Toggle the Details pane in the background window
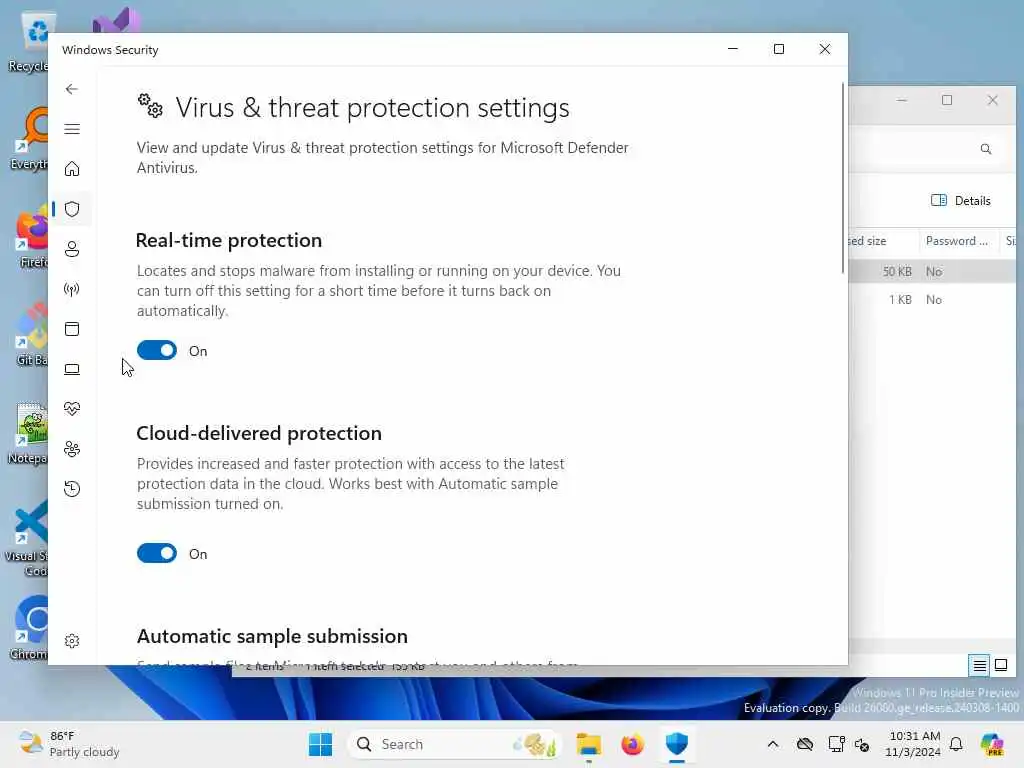The height and width of the screenshot is (768, 1024). 961,200
